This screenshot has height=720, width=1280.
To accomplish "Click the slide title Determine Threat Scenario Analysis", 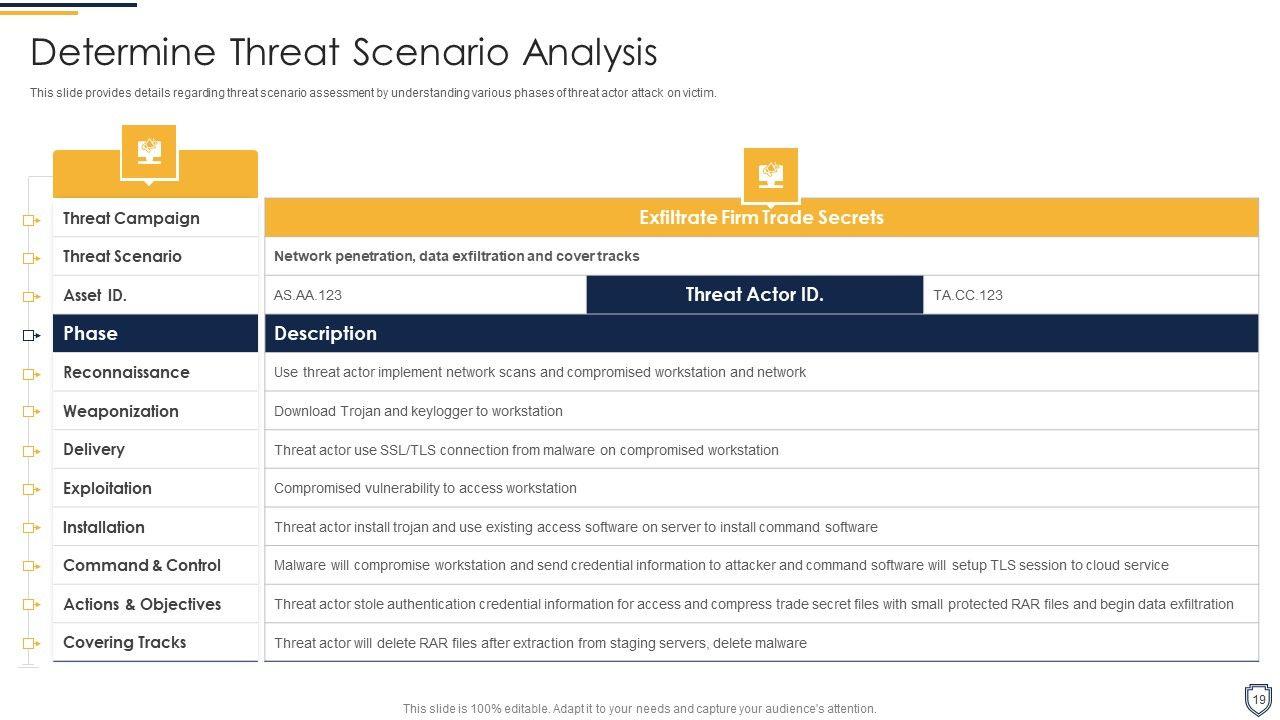I will pos(344,52).
